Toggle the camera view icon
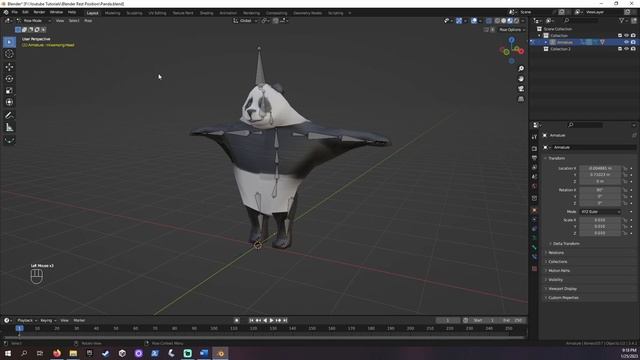640x360 pixels. pos(521,89)
